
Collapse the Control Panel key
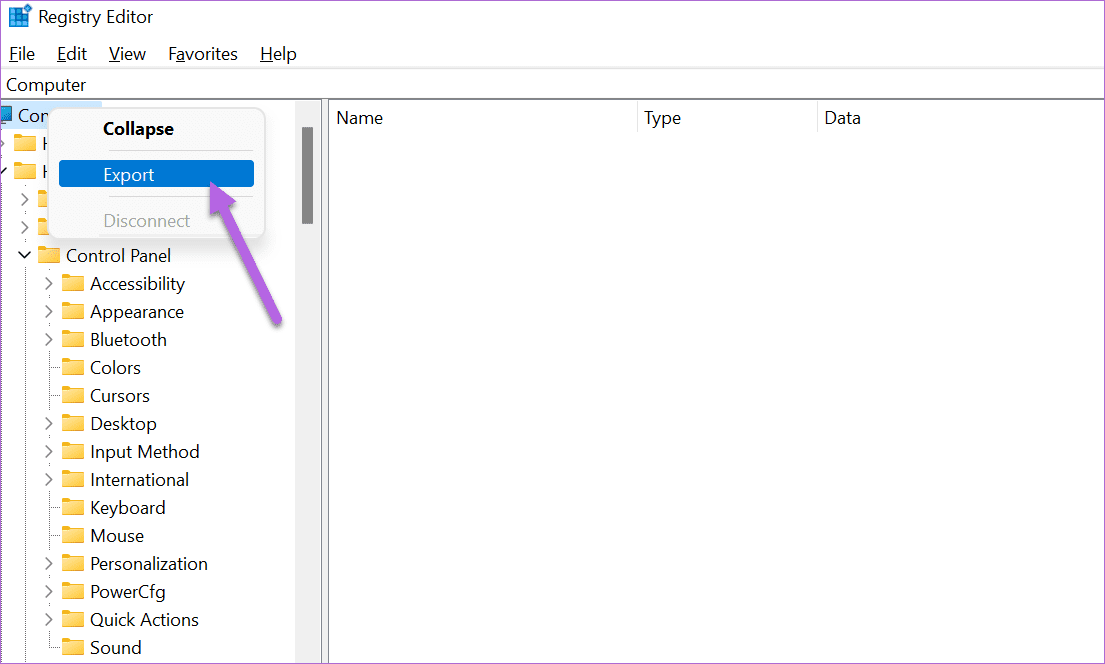25,255
